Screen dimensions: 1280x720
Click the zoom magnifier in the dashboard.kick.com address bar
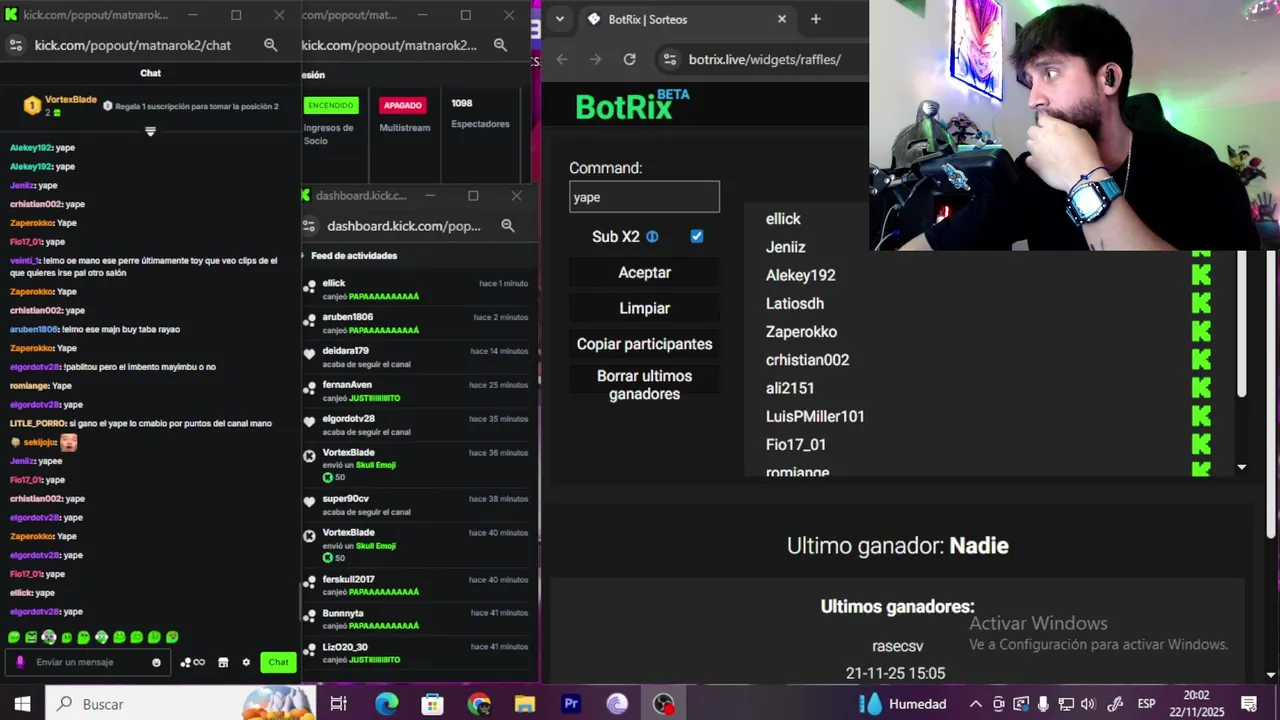[x=508, y=226]
